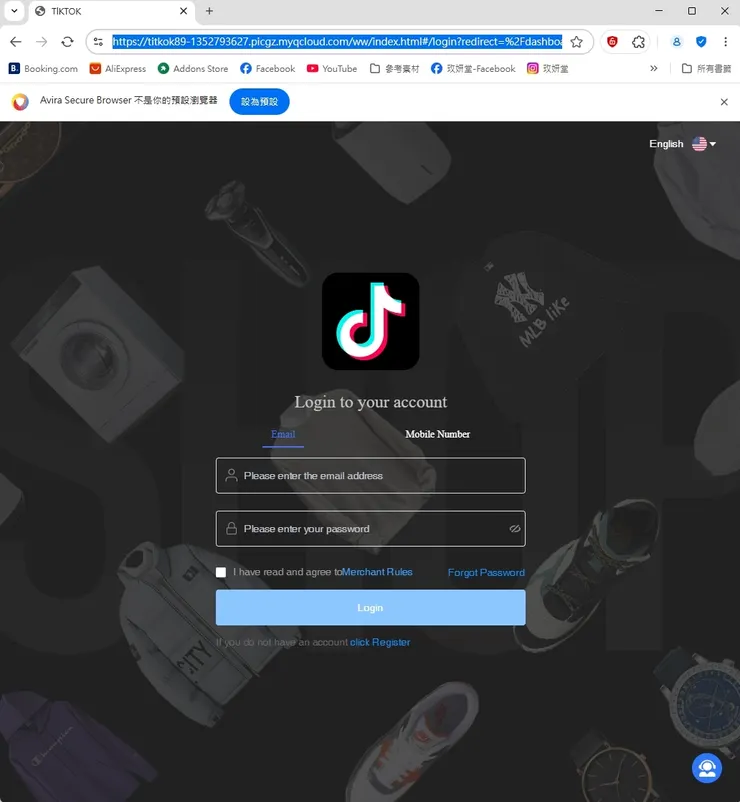
Task: Click the TIKTOK browser tab title
Action: click(66, 11)
